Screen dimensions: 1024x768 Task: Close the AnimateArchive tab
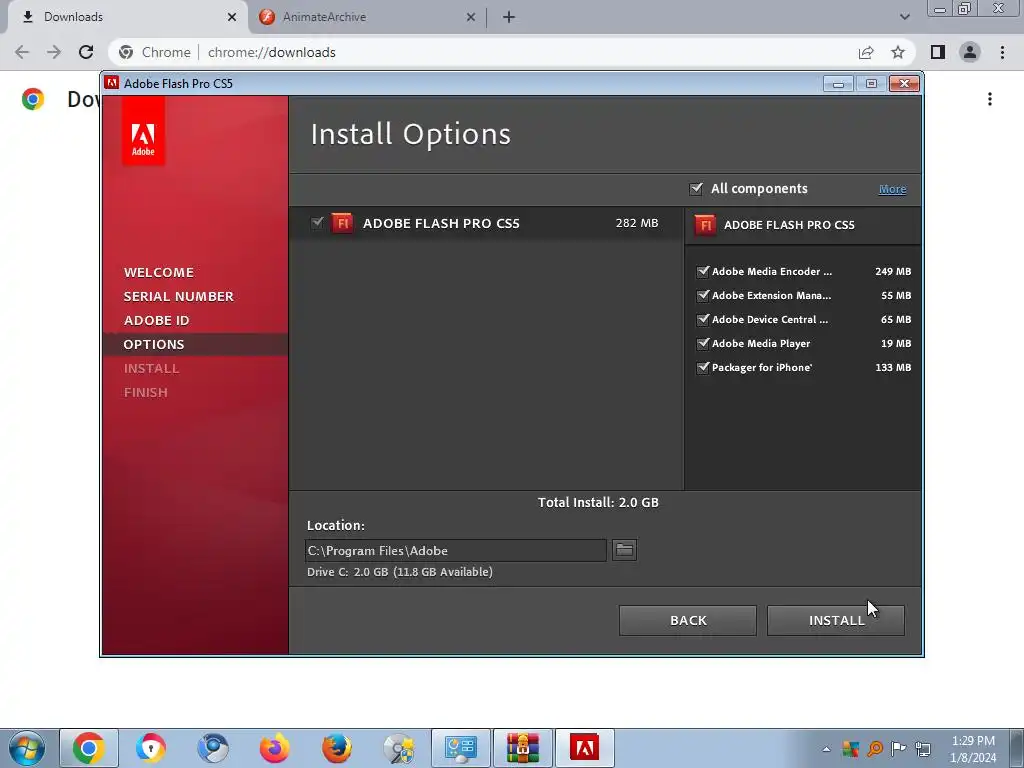471,17
